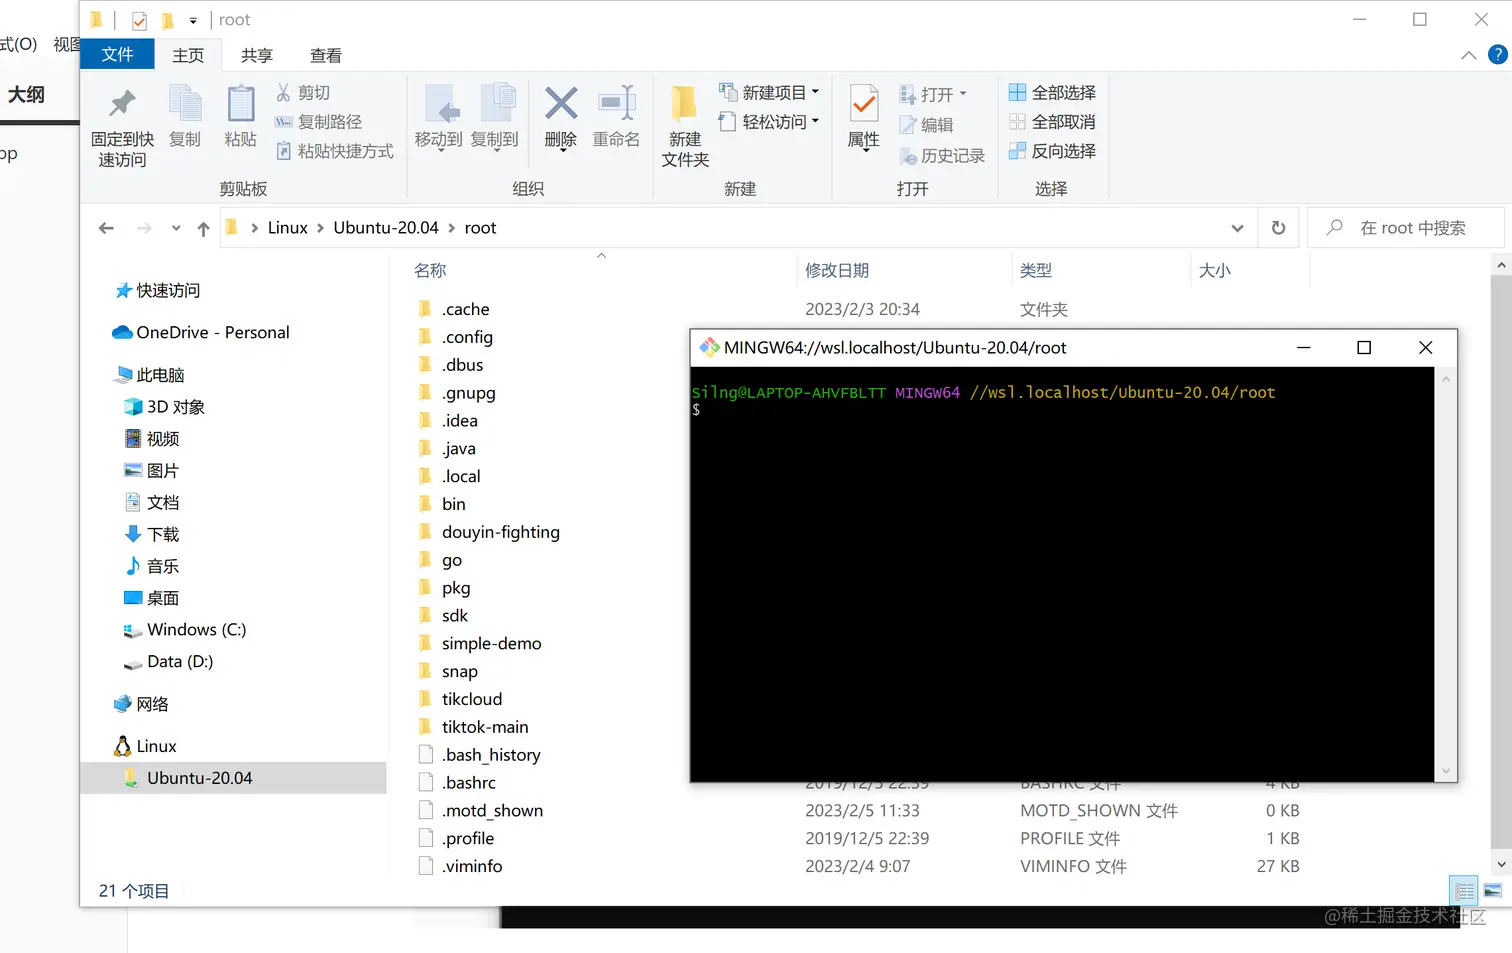Sort by Type (类型) column header
1512x953 pixels.
1036,270
